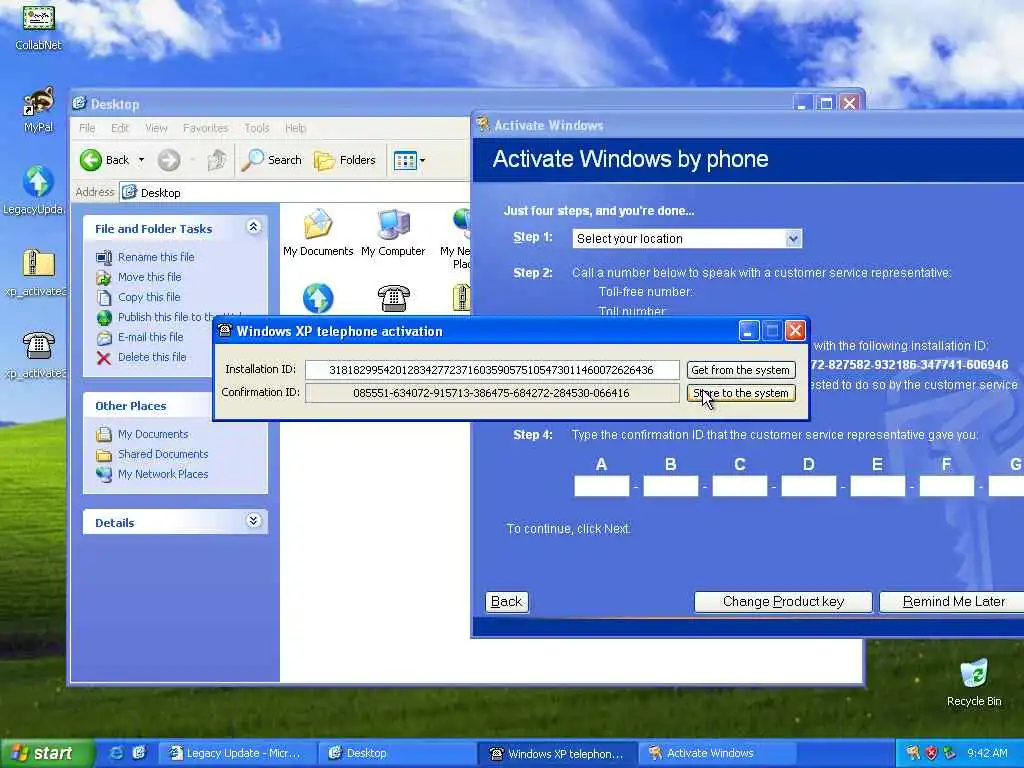
Task: Click the 9:42 AM system clock
Action: [x=987, y=753]
